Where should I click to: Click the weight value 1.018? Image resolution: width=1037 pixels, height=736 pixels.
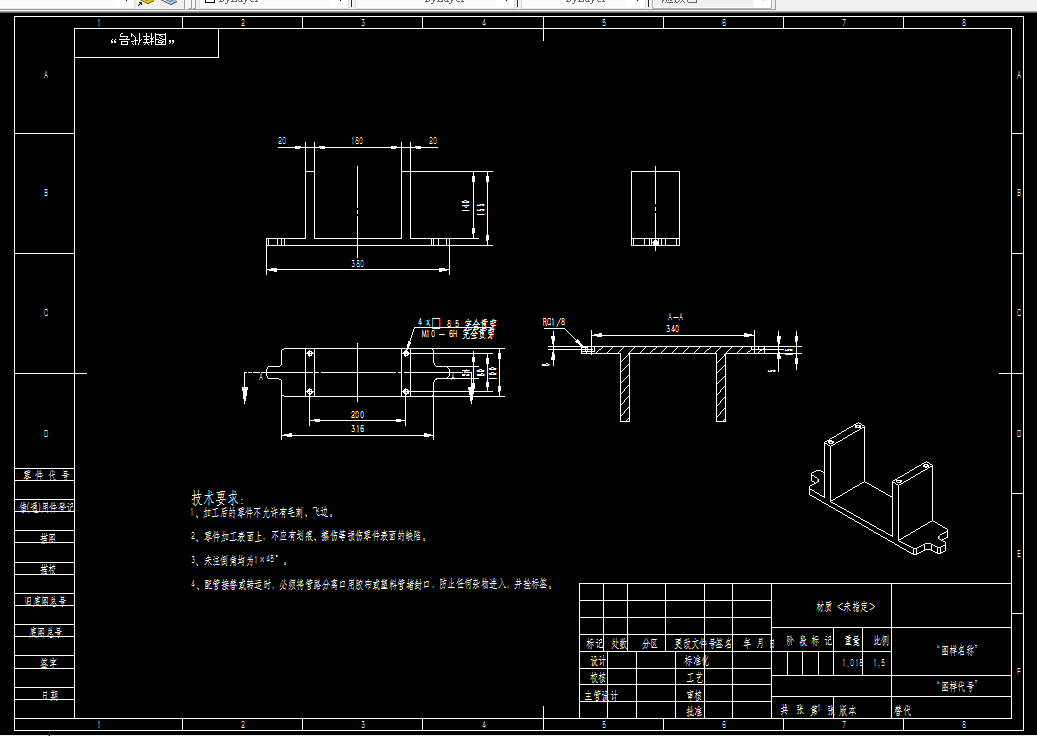[x=852, y=663]
